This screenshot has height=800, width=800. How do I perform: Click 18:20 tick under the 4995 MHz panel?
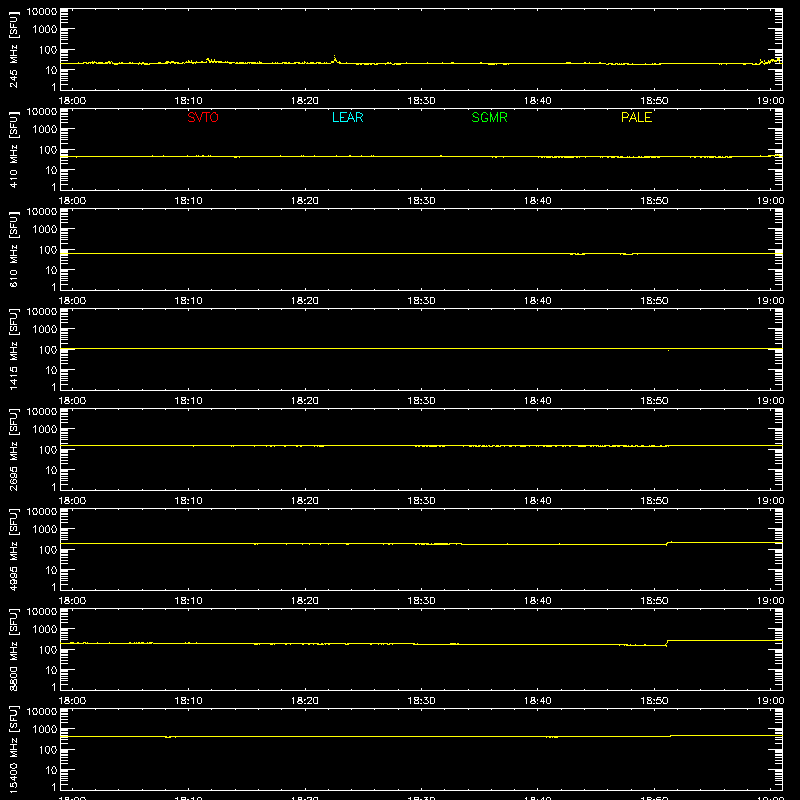coord(305,601)
